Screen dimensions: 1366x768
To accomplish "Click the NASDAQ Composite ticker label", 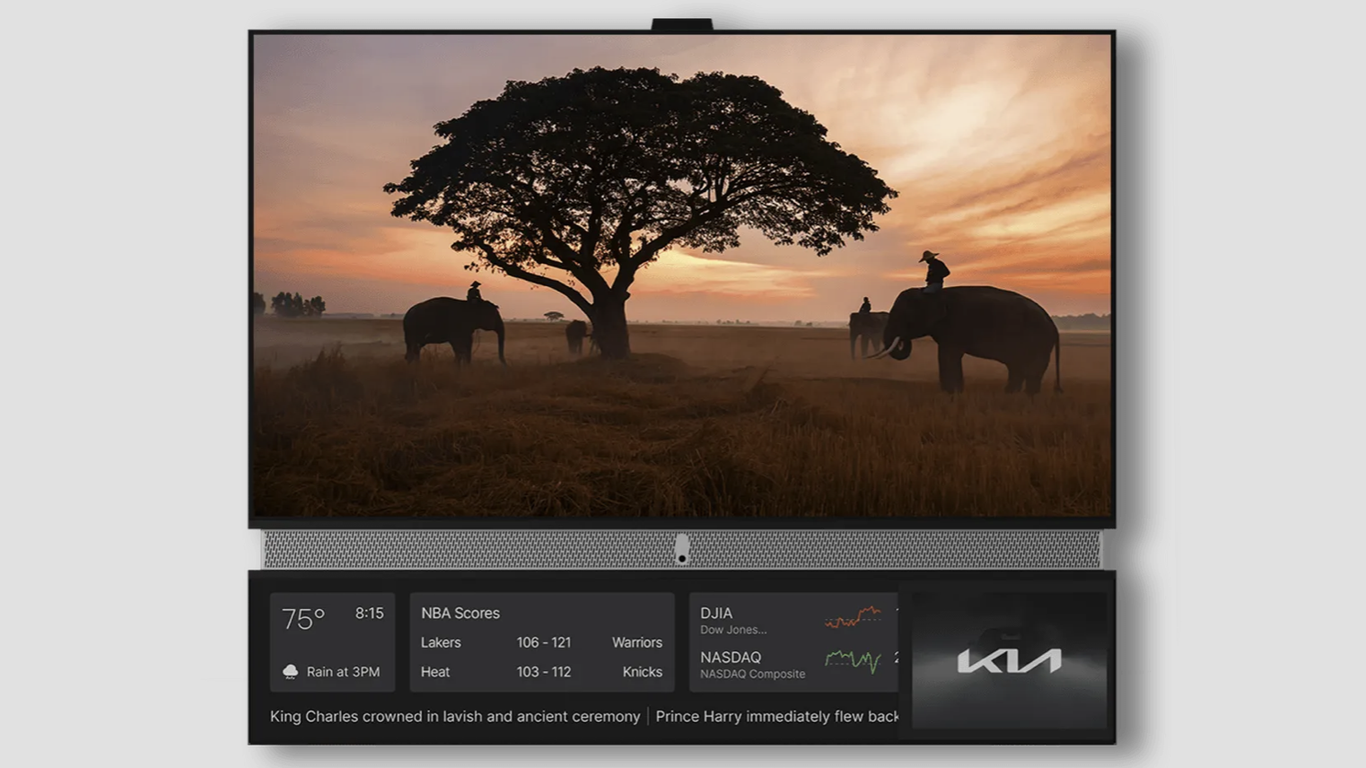I will coord(752,674).
